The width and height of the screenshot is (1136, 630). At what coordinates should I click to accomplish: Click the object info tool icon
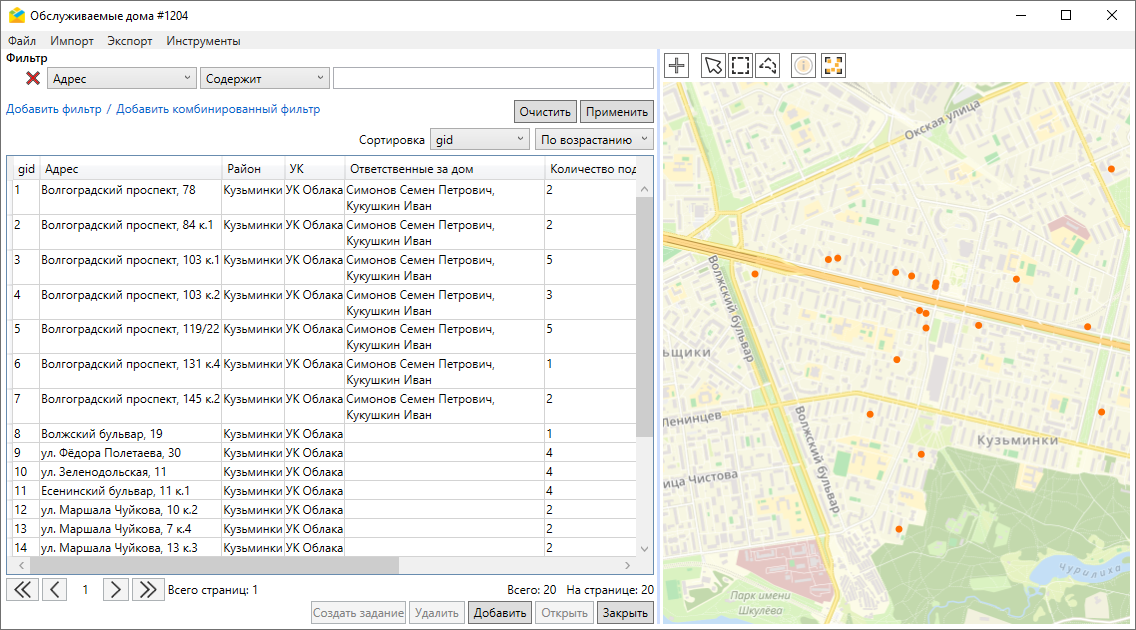tap(804, 66)
